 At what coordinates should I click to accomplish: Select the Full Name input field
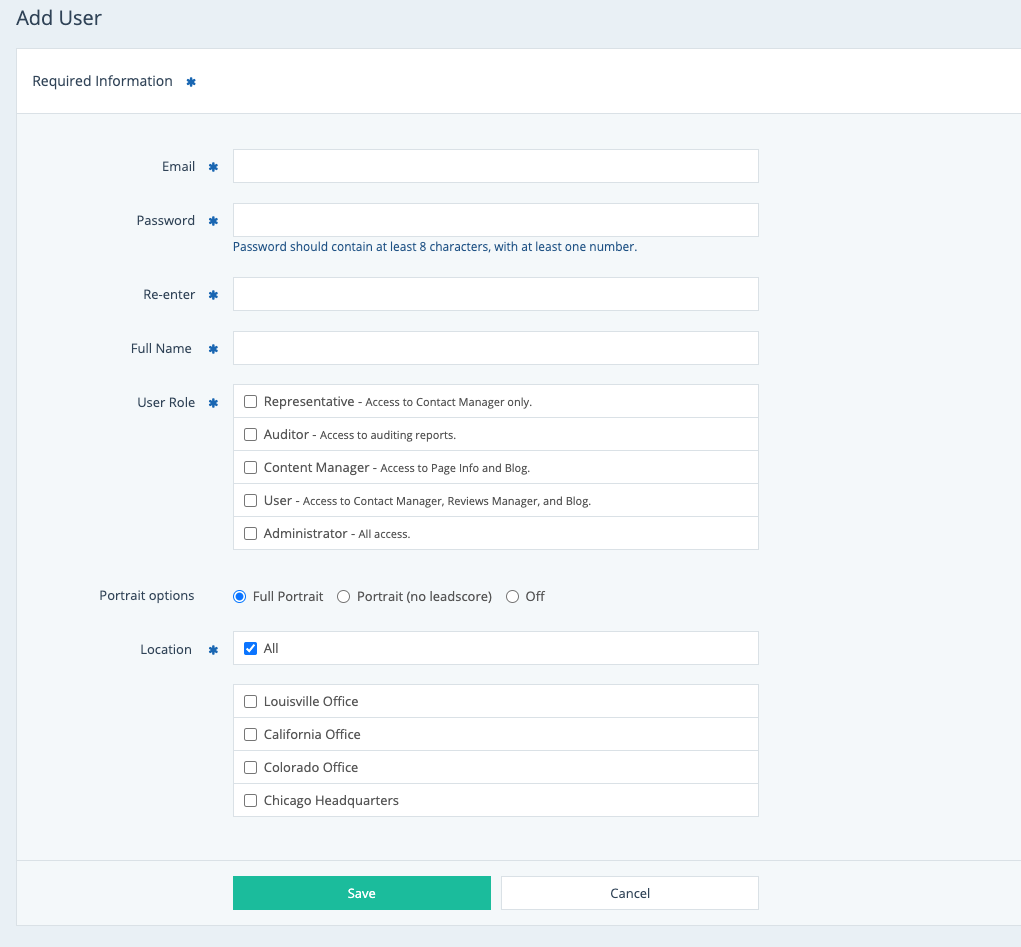point(495,348)
